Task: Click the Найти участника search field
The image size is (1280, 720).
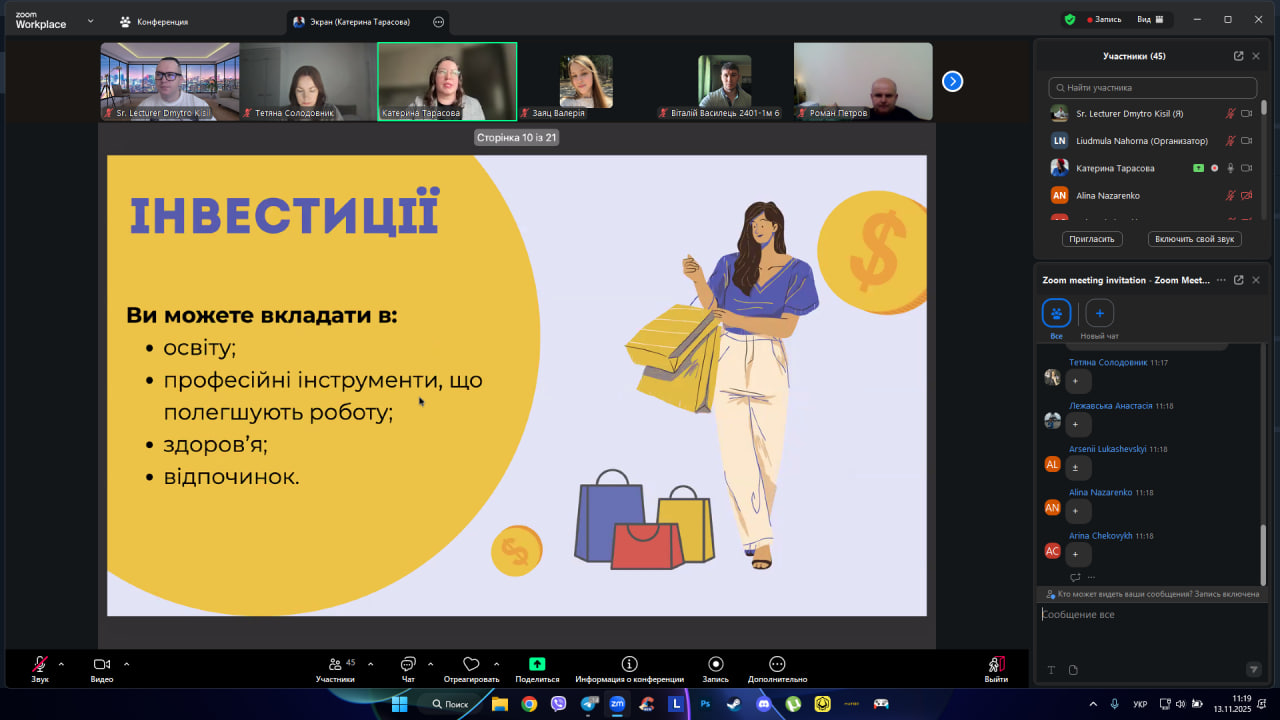Action: point(1152,88)
